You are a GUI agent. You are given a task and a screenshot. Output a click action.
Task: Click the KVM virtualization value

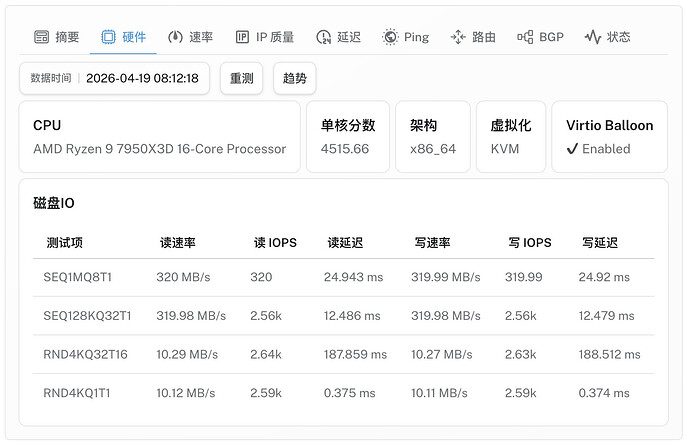point(505,149)
